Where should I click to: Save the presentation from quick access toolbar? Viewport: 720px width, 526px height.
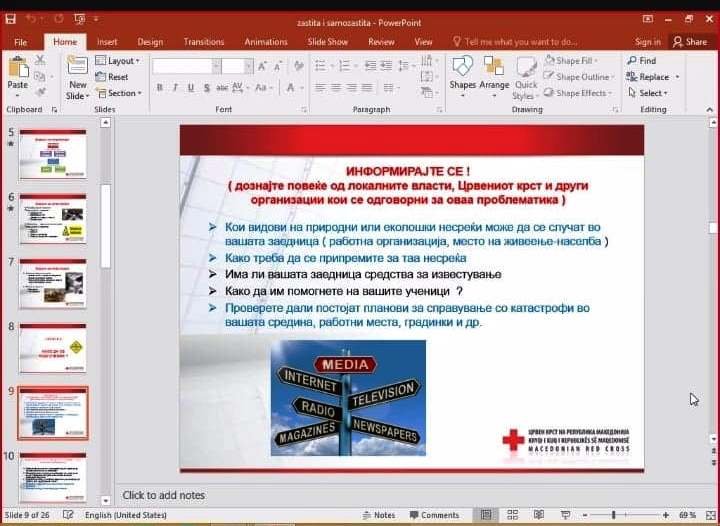pyautogui.click(x=10, y=17)
